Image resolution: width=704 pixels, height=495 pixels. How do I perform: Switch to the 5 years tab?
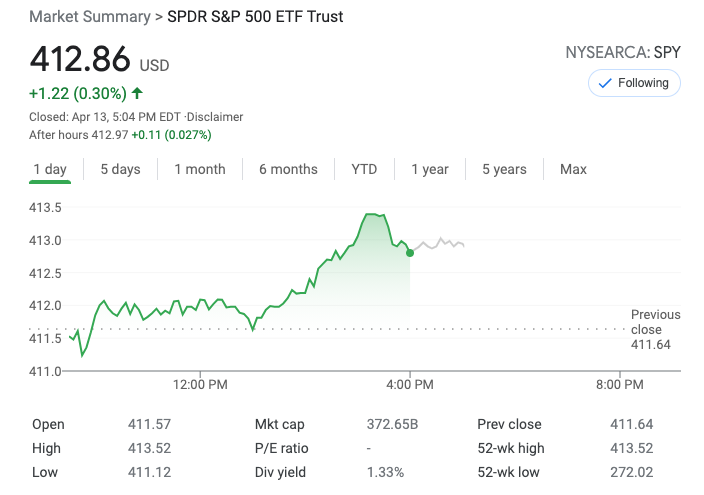pos(504,169)
